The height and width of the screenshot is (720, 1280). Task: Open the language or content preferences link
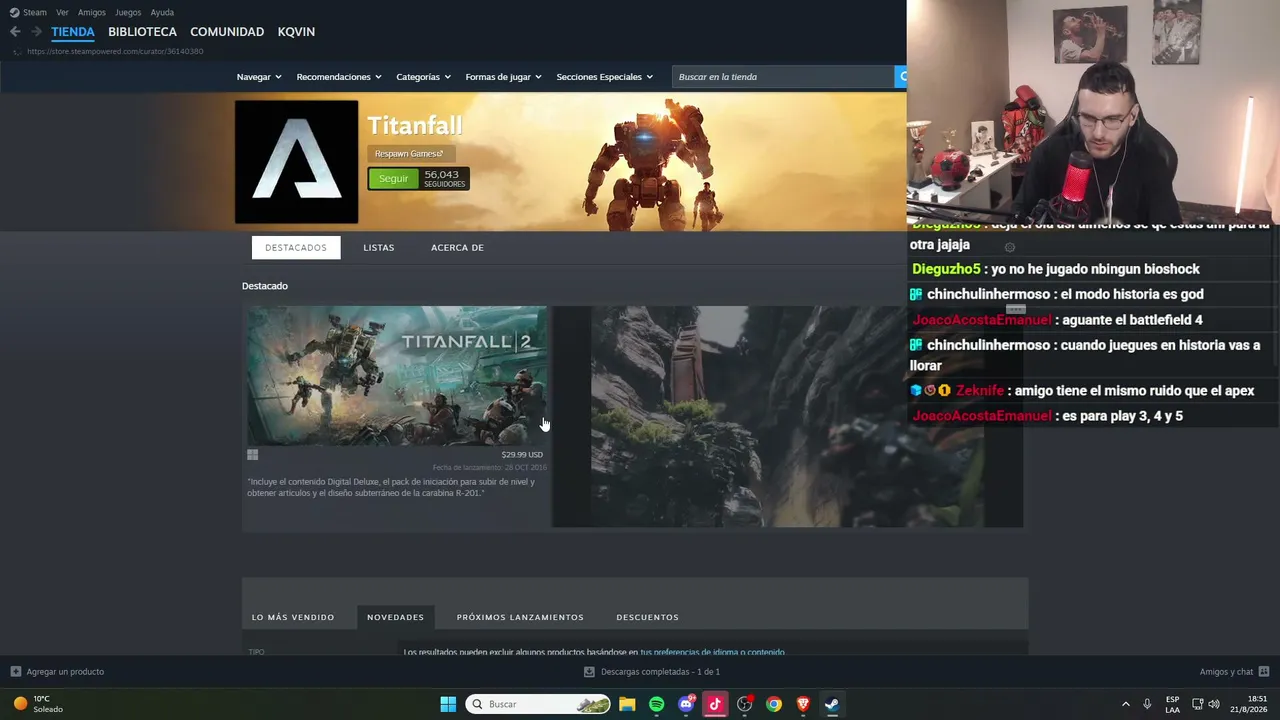712,652
